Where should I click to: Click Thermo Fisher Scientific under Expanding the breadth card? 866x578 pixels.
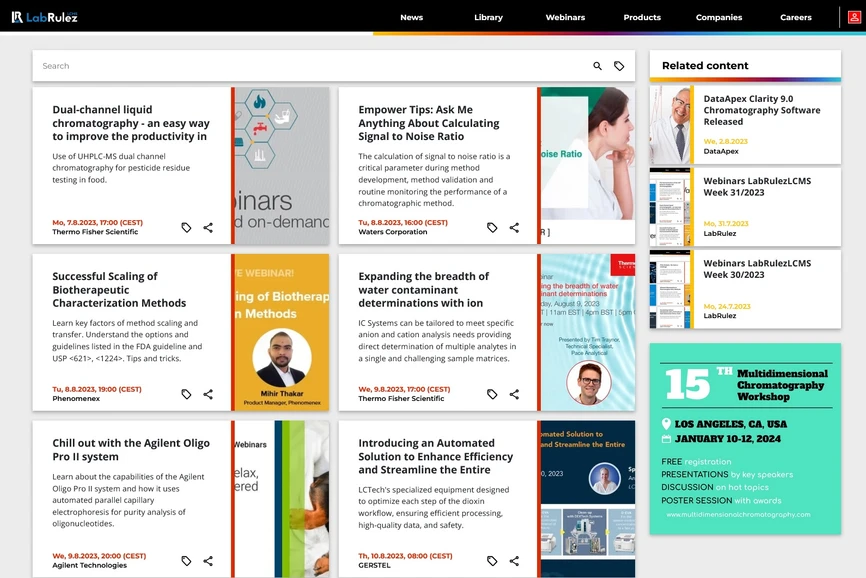[x=401, y=399]
